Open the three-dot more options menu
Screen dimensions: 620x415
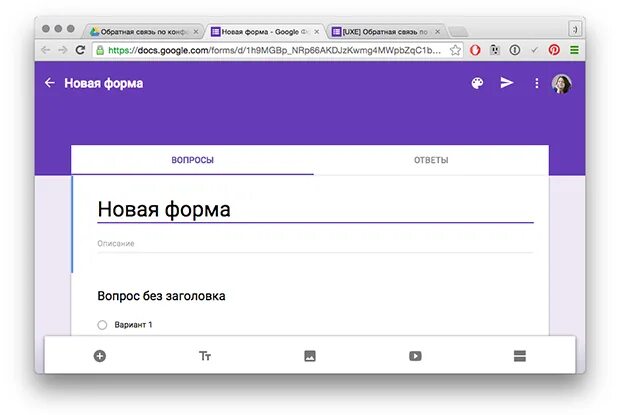click(537, 83)
